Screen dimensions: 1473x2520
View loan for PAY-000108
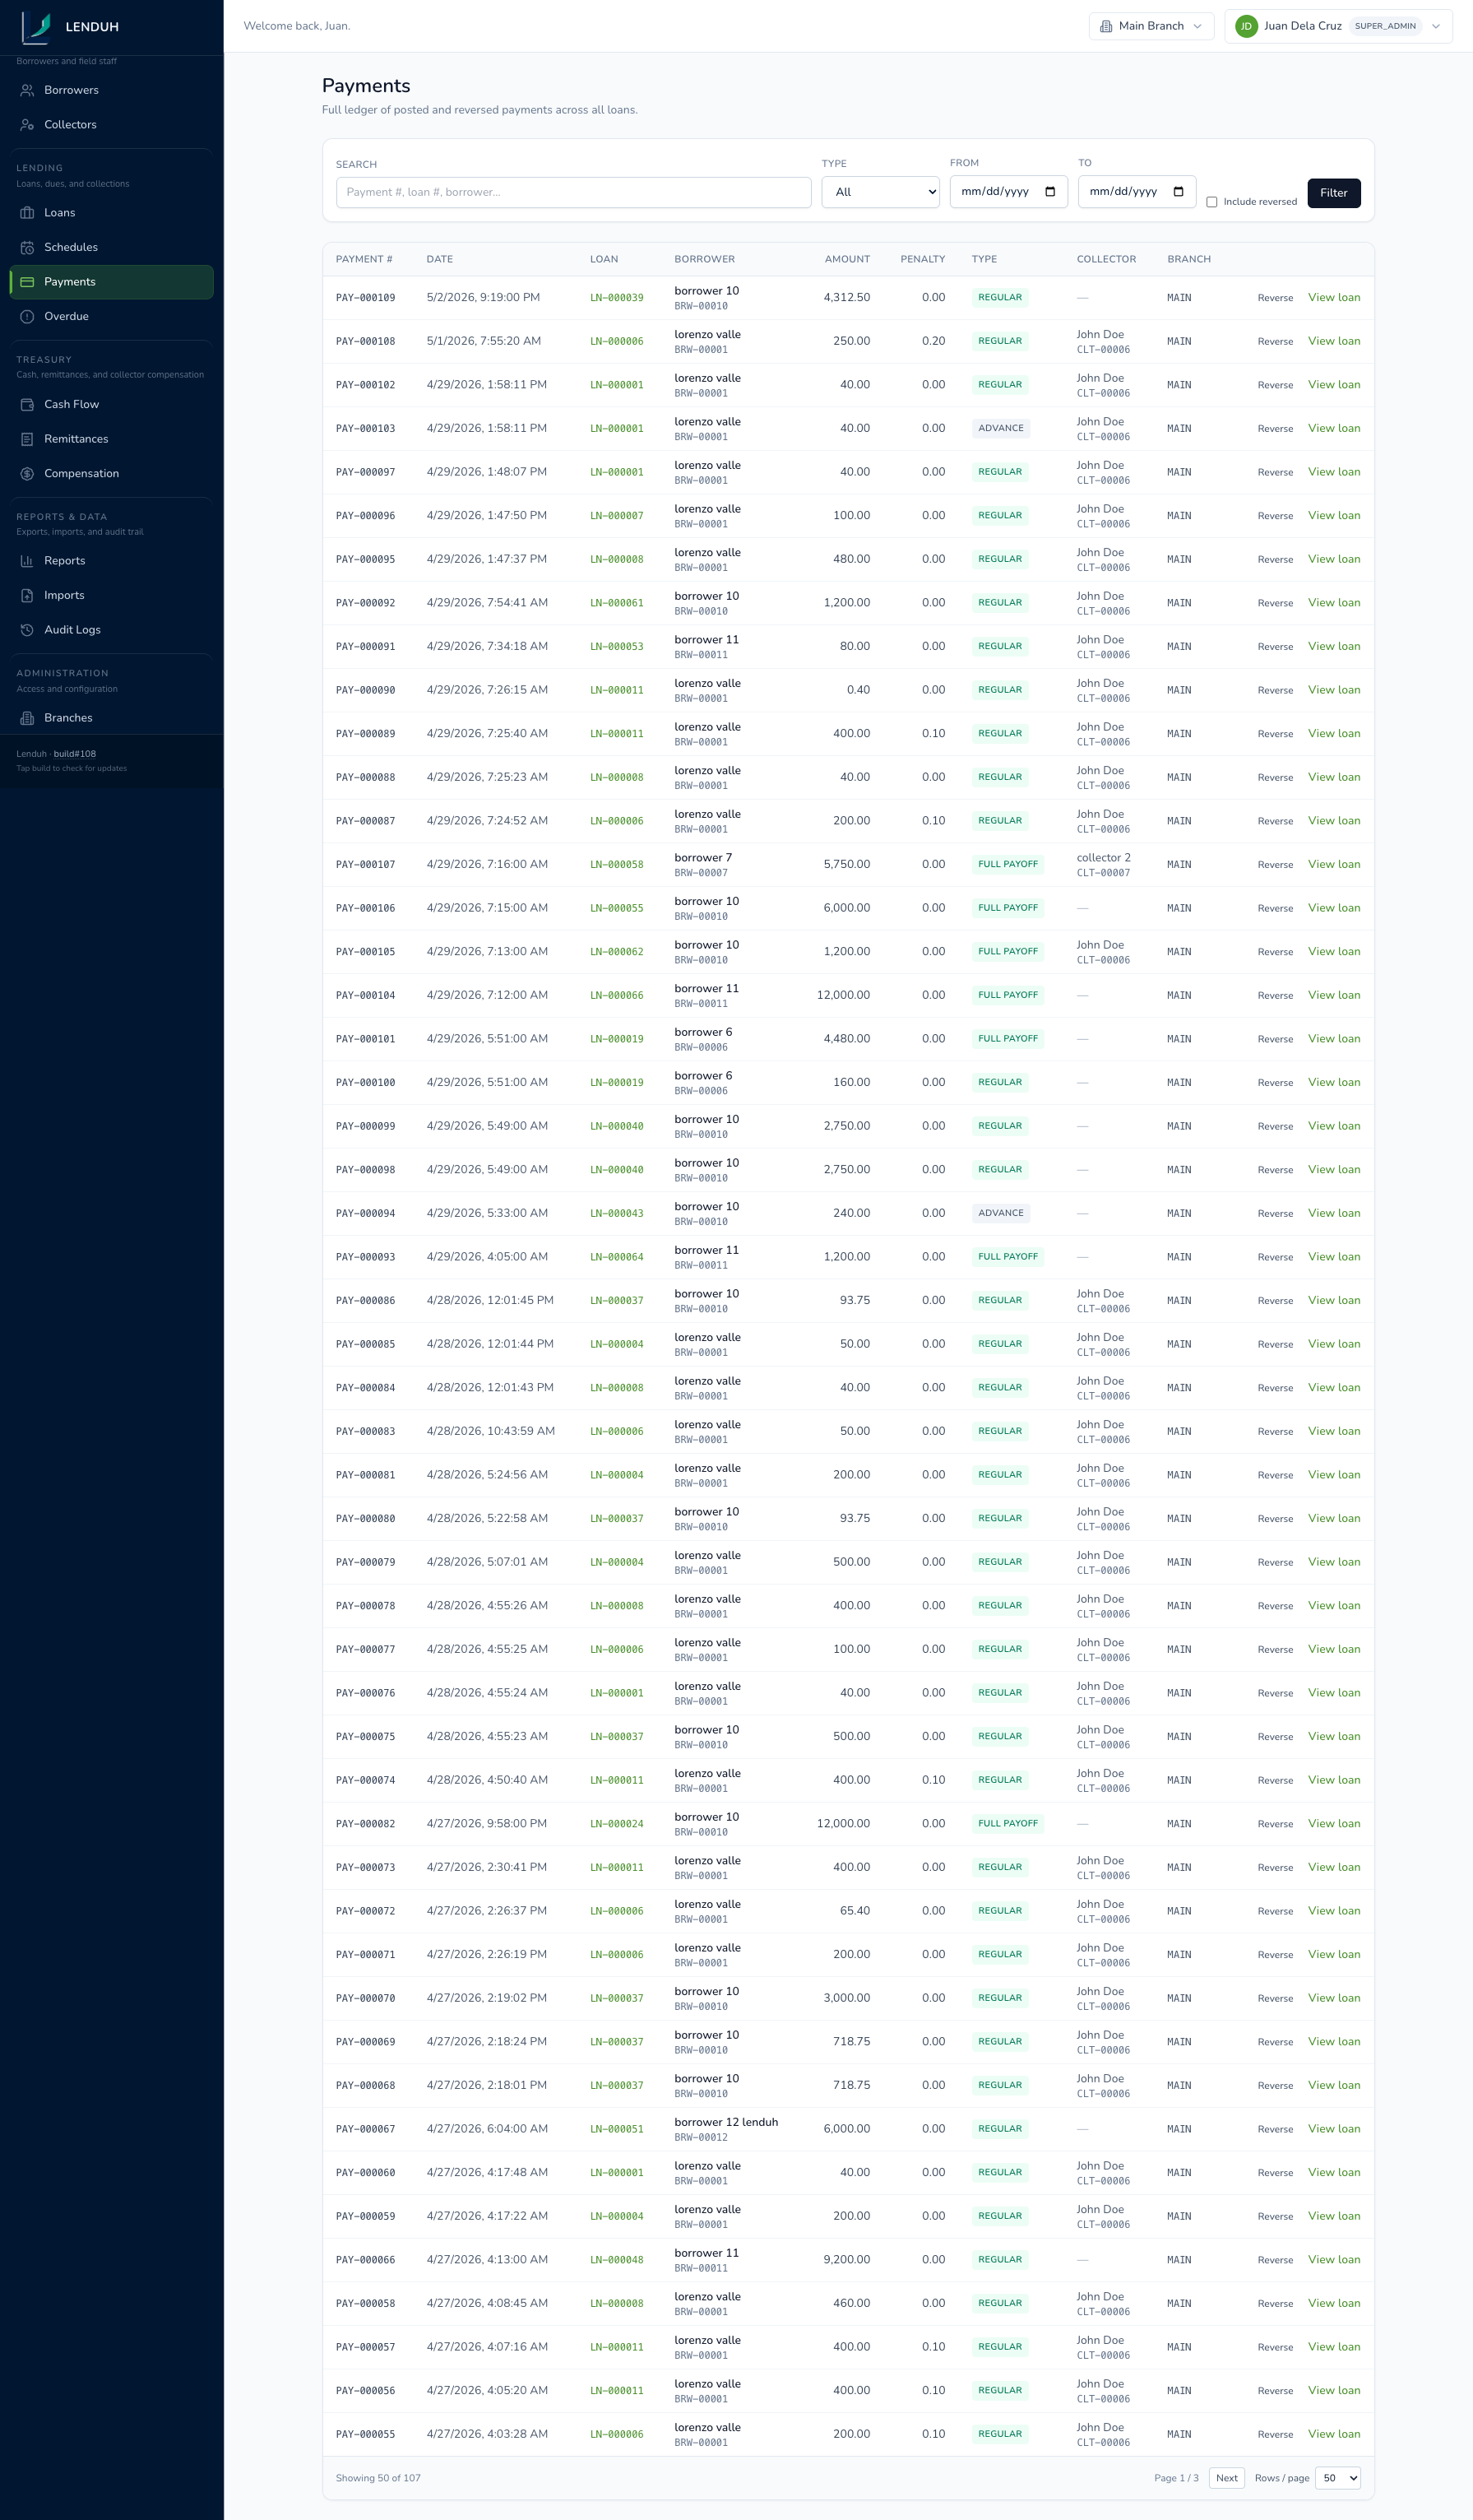pyautogui.click(x=1334, y=341)
